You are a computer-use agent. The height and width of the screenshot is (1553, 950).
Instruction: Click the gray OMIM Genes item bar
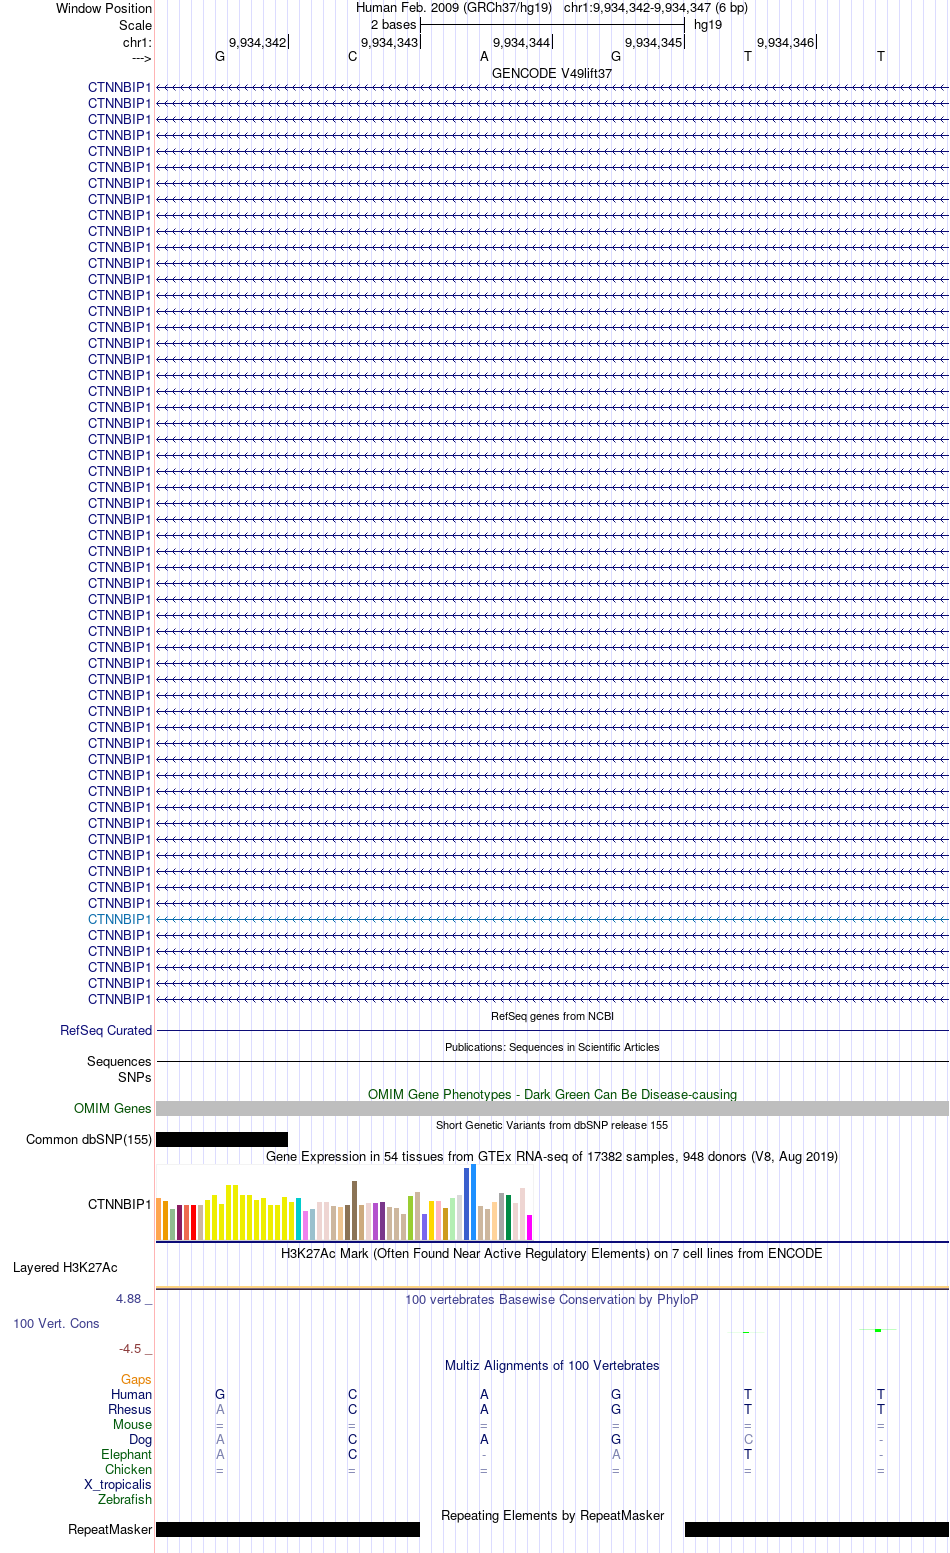point(552,1108)
